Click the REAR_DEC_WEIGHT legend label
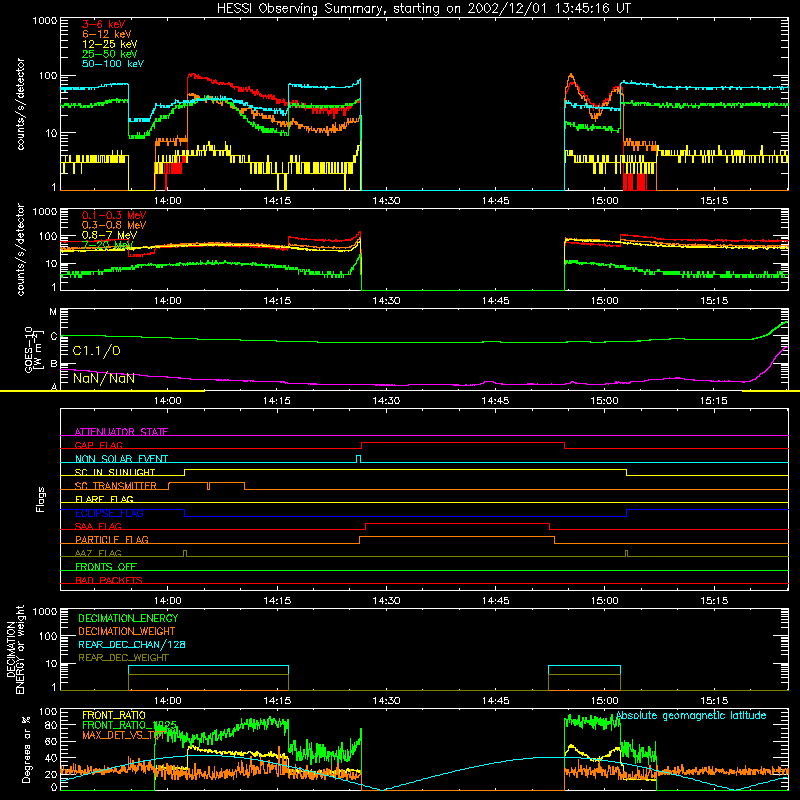This screenshot has width=800, height=800. (x=123, y=658)
